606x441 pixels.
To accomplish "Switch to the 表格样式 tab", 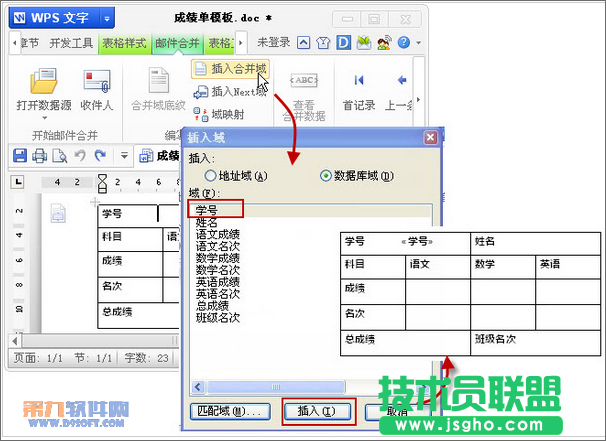I will click(124, 43).
